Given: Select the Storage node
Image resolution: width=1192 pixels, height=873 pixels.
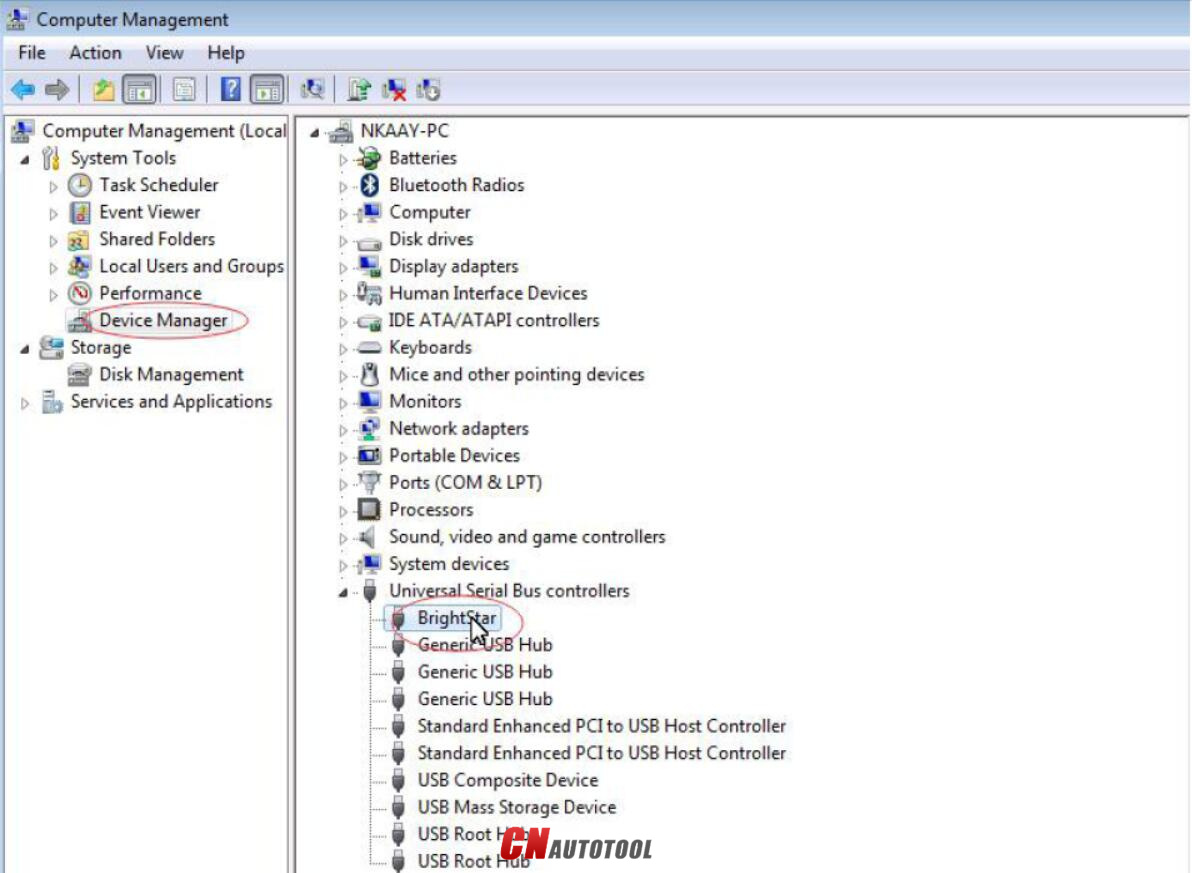Looking at the screenshot, I should pos(101,348).
